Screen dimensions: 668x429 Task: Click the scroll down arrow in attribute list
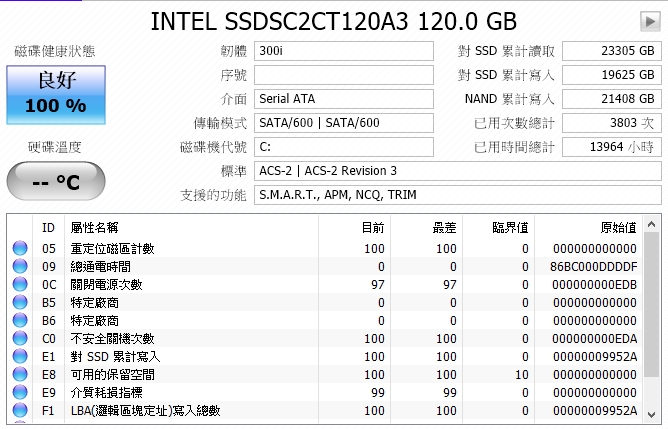click(651, 414)
